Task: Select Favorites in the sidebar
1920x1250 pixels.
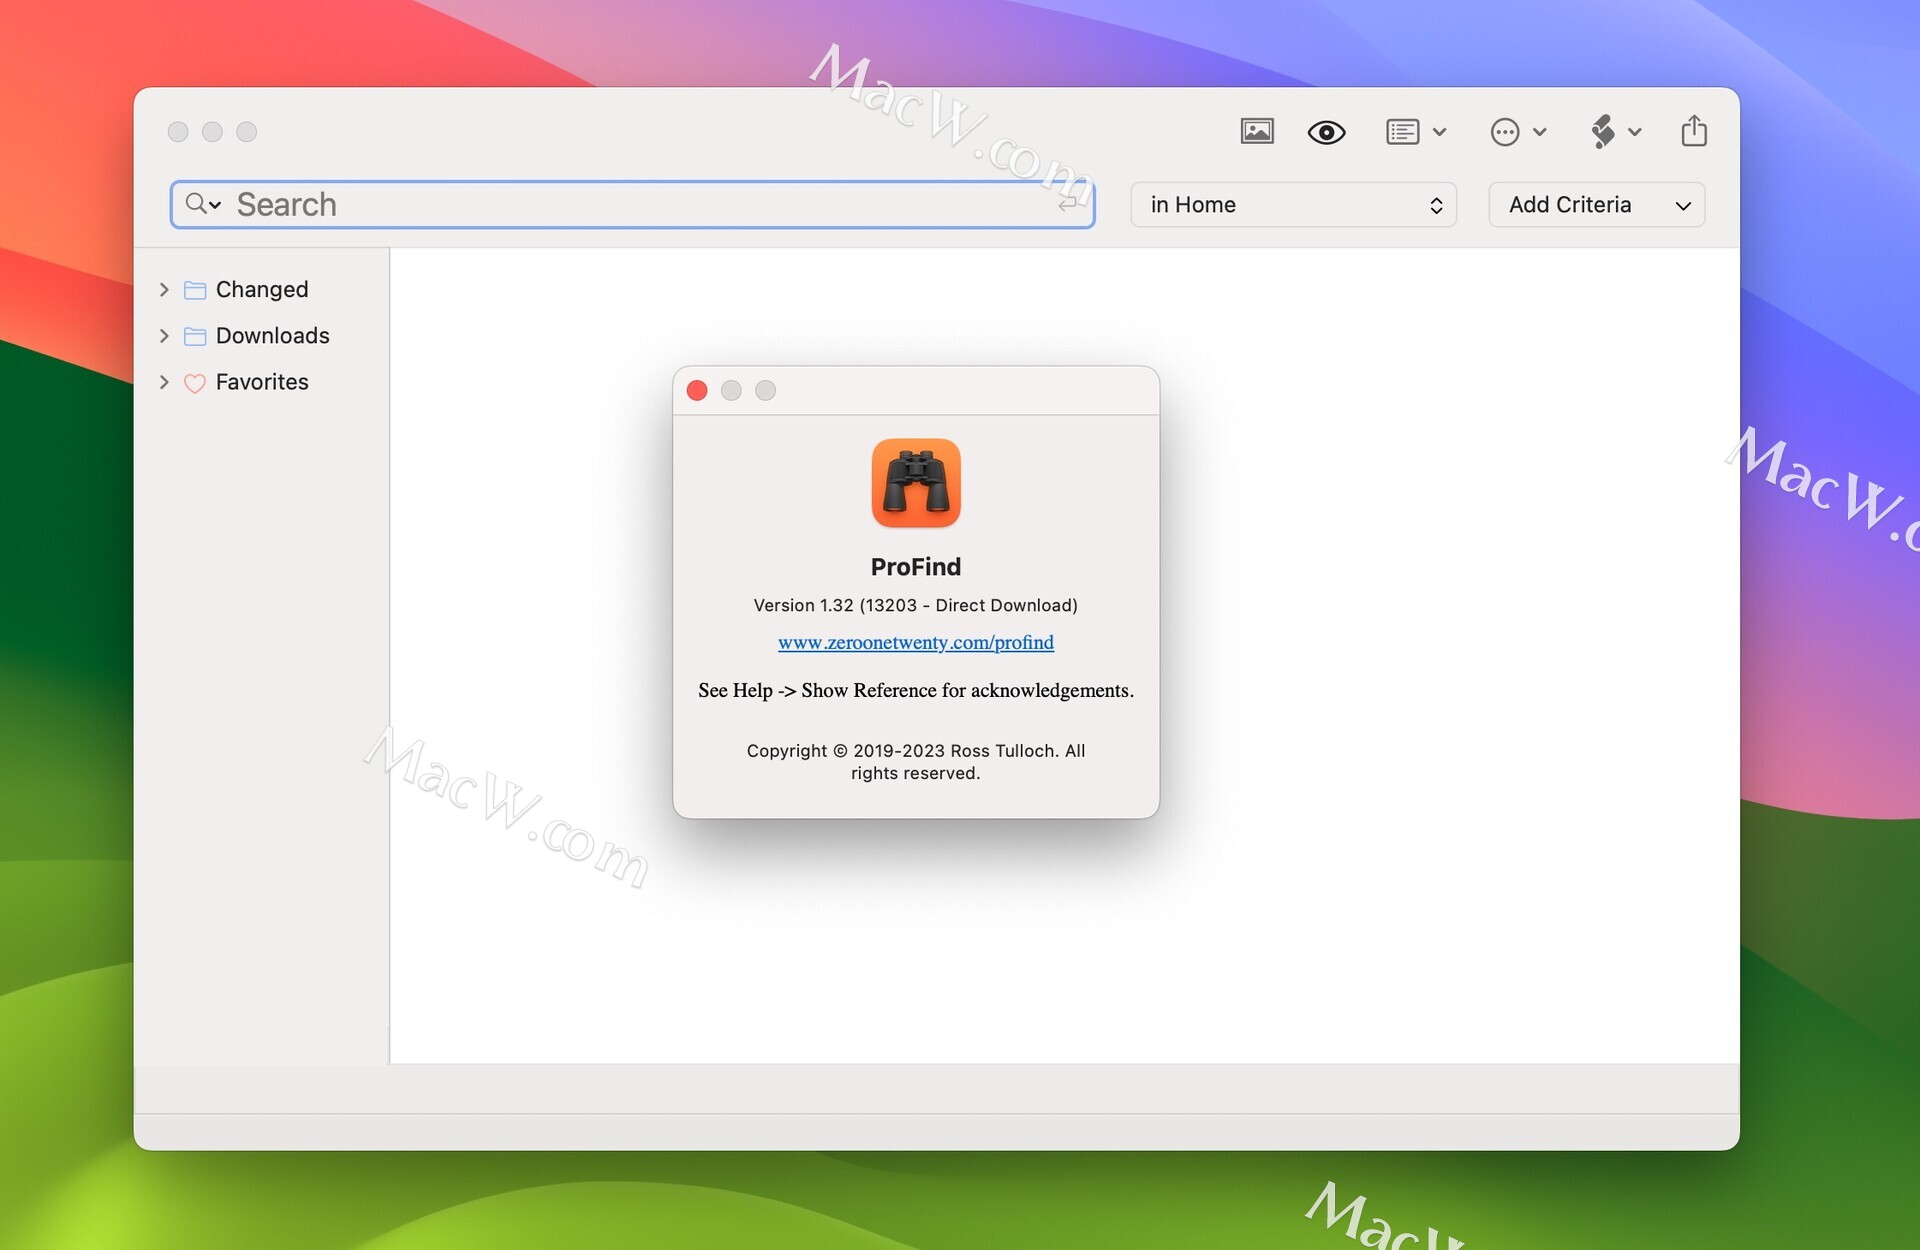Action: point(262,382)
